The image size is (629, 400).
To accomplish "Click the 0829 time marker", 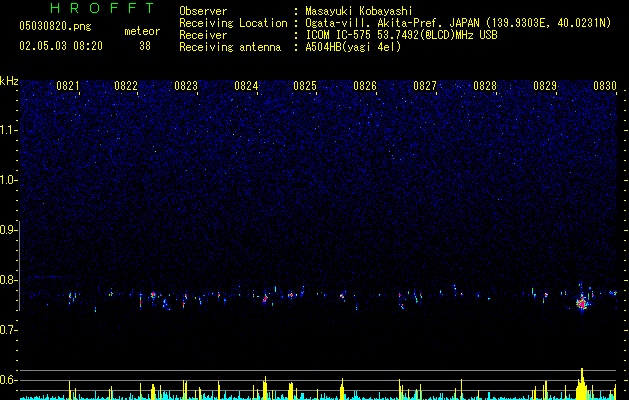I will 545,86.
